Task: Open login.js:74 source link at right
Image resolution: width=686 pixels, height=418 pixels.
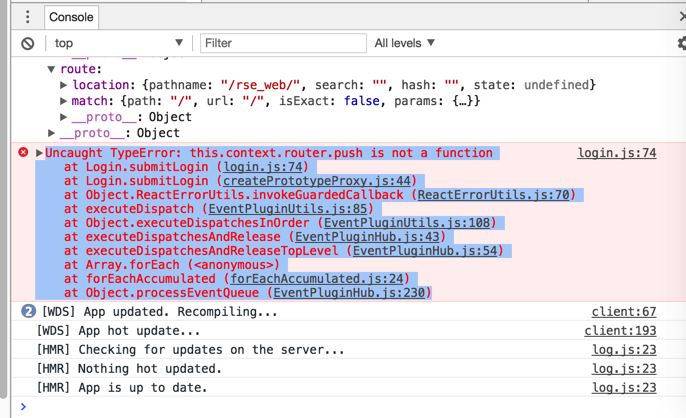Action: tap(616, 153)
